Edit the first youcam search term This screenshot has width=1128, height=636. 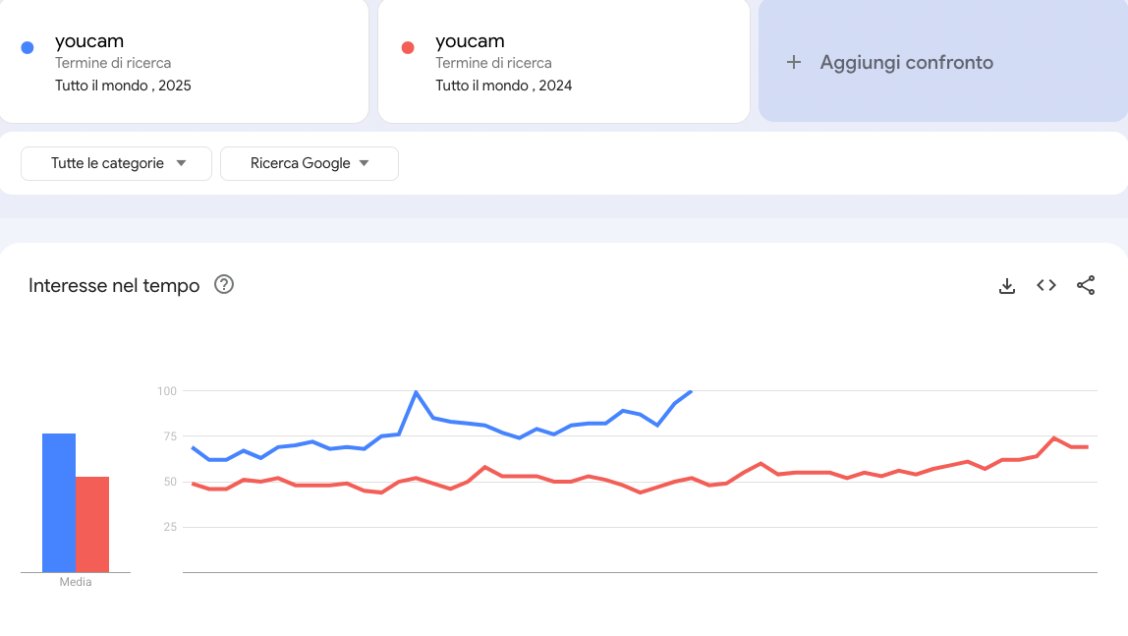(89, 41)
